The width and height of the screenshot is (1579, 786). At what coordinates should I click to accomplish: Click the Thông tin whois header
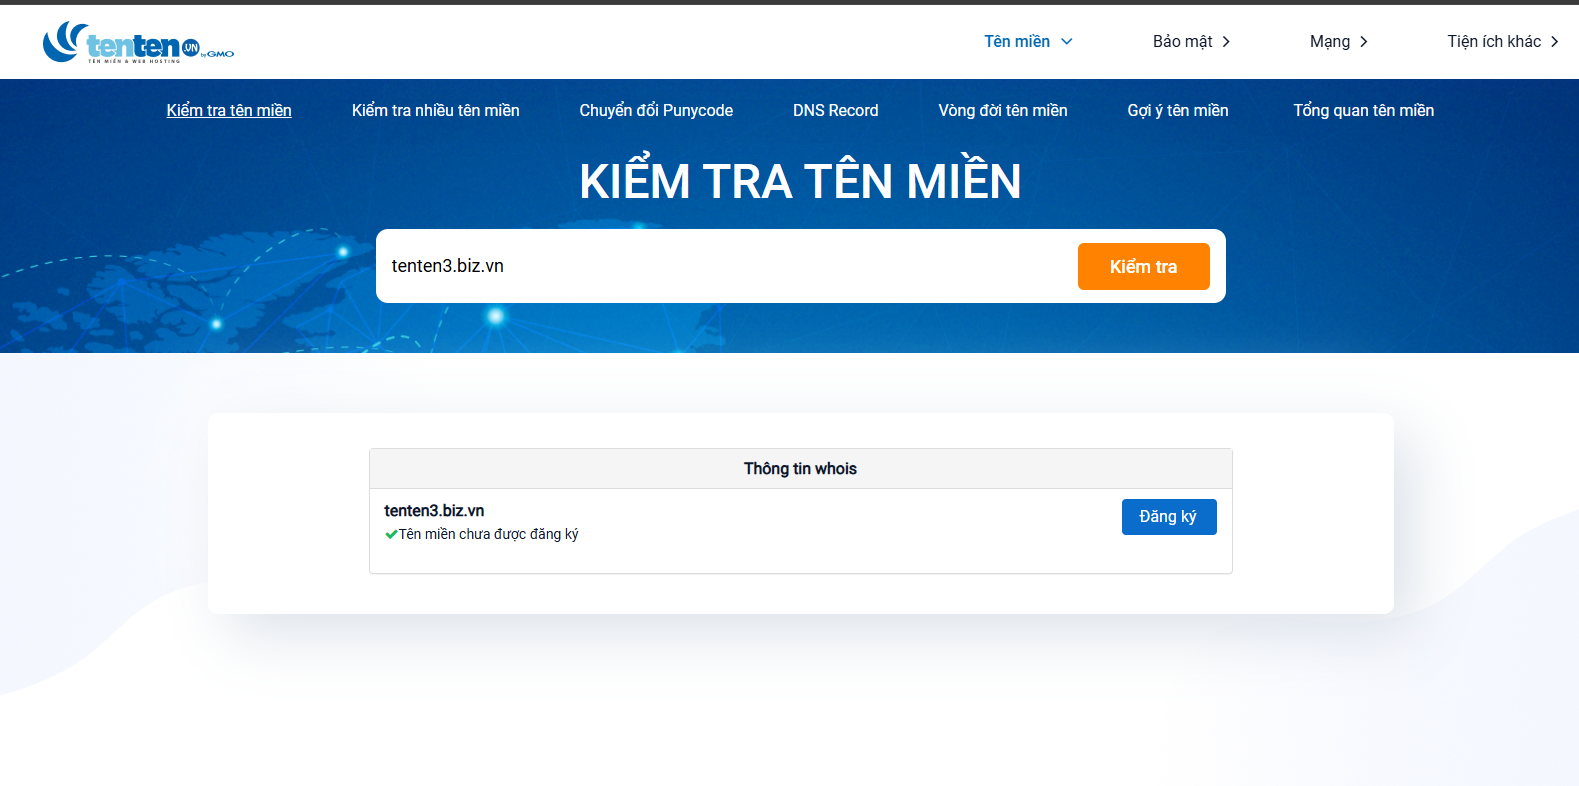point(800,468)
